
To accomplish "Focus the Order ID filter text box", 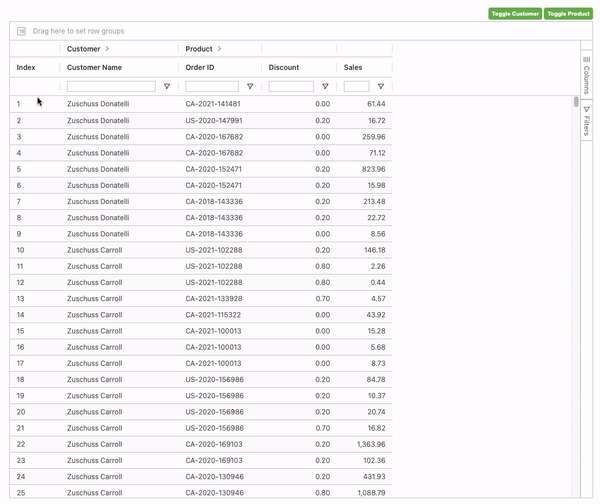I will 211,87.
